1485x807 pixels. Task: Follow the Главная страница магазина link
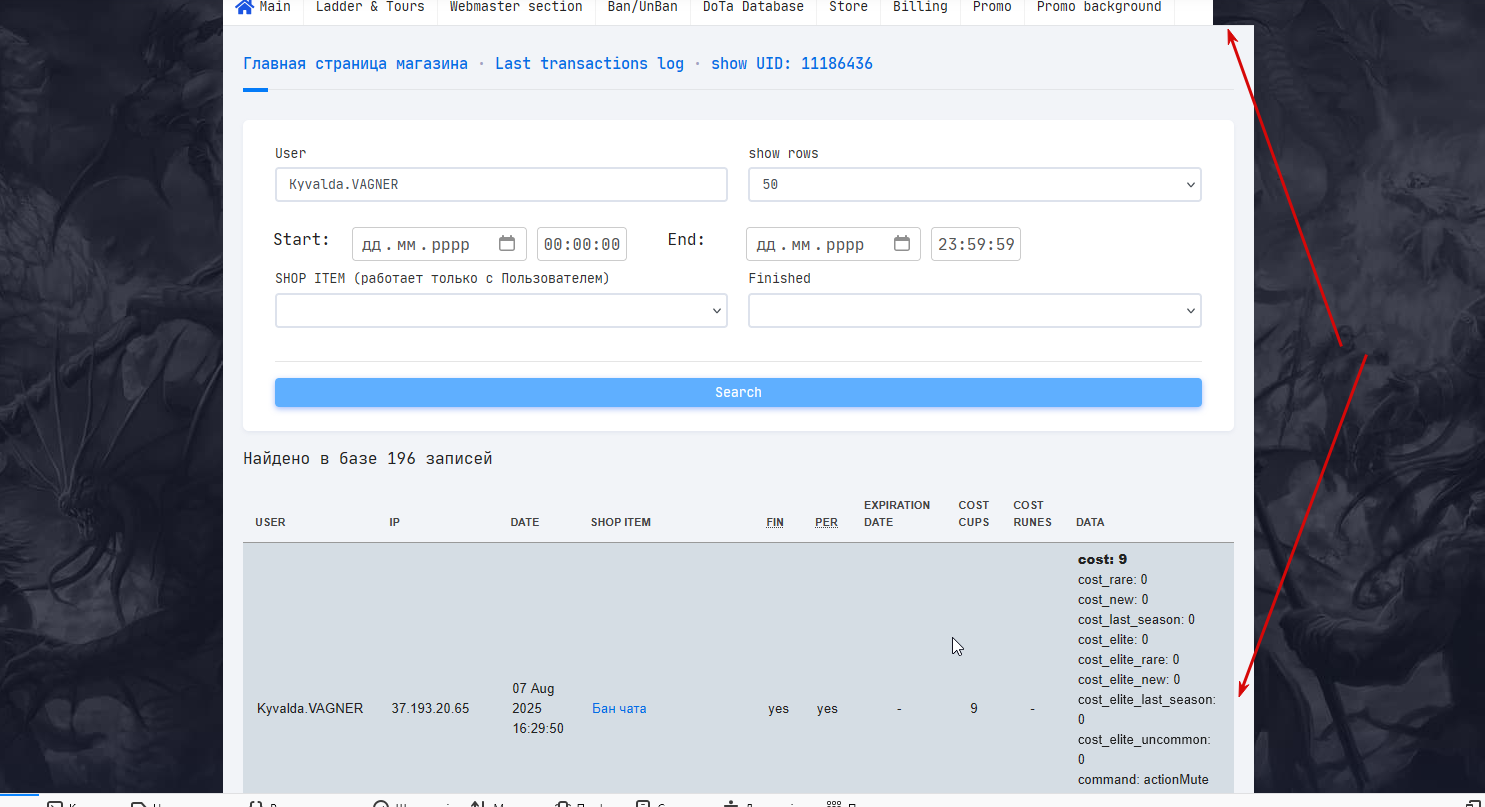(355, 63)
